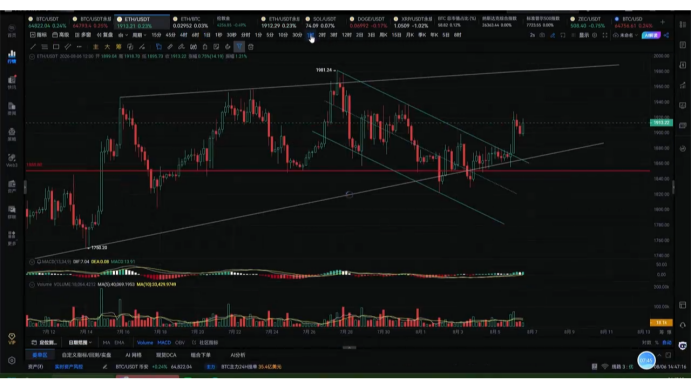Open the VIP diamond icon in sidebar

coord(12,339)
